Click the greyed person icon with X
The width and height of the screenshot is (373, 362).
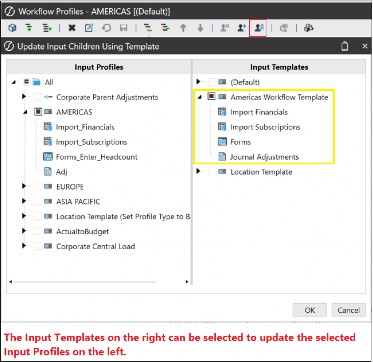(225, 28)
